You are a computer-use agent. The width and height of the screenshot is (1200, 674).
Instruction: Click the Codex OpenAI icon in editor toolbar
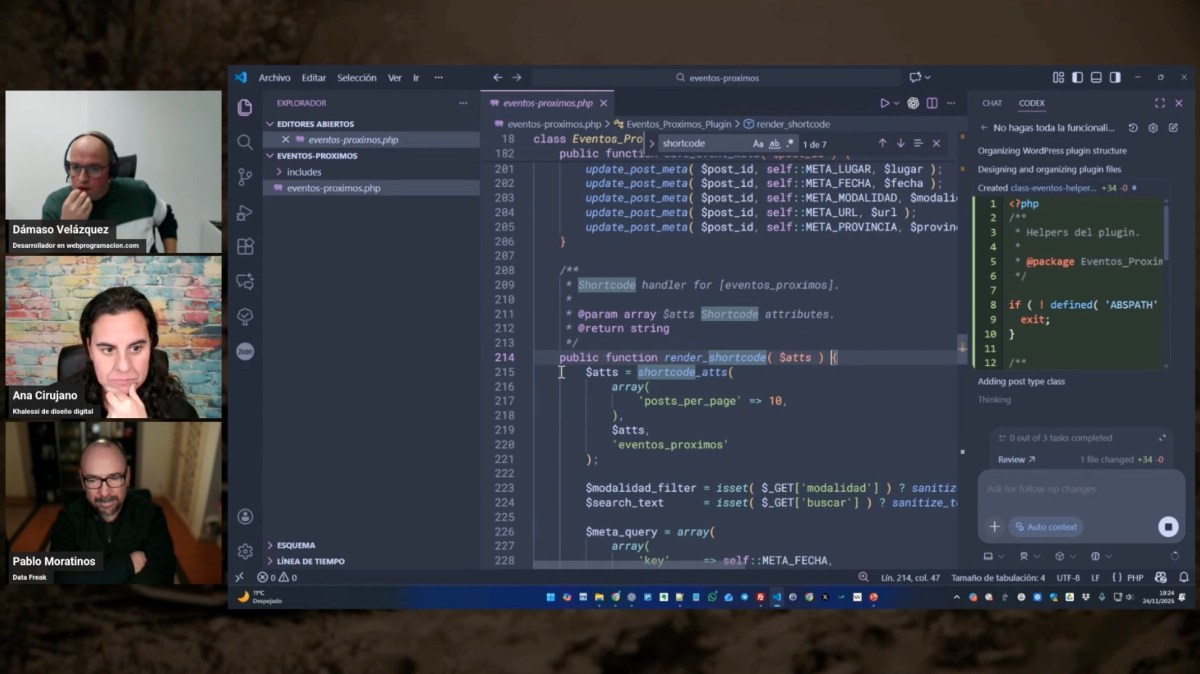(x=914, y=103)
